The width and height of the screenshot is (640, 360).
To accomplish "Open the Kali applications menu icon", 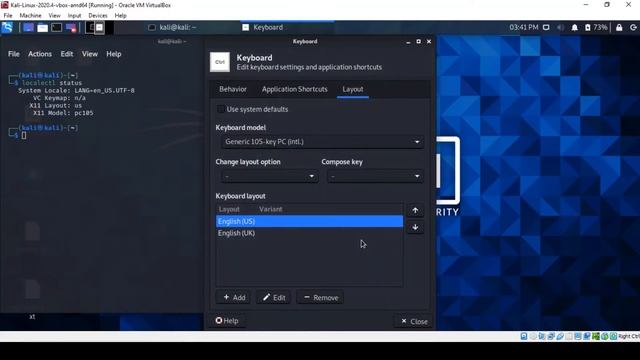I will tap(7, 27).
